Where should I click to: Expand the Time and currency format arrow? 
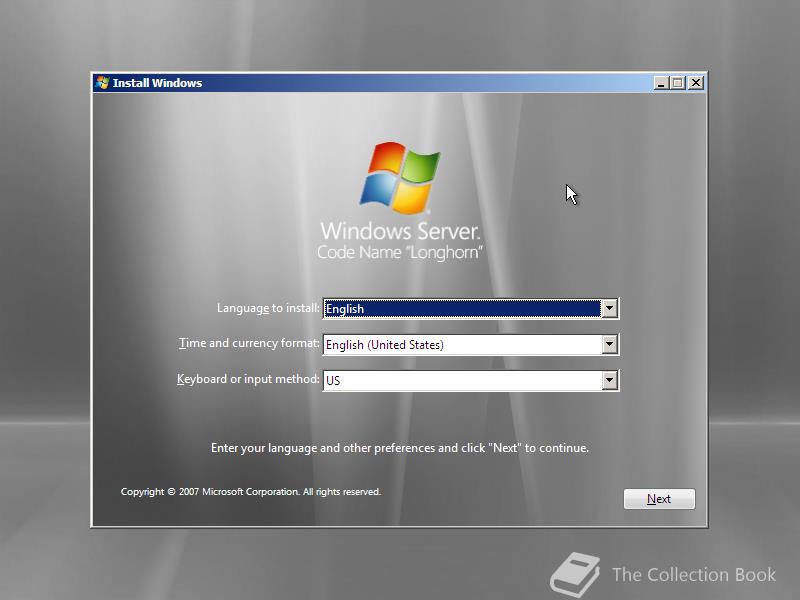pyautogui.click(x=609, y=344)
